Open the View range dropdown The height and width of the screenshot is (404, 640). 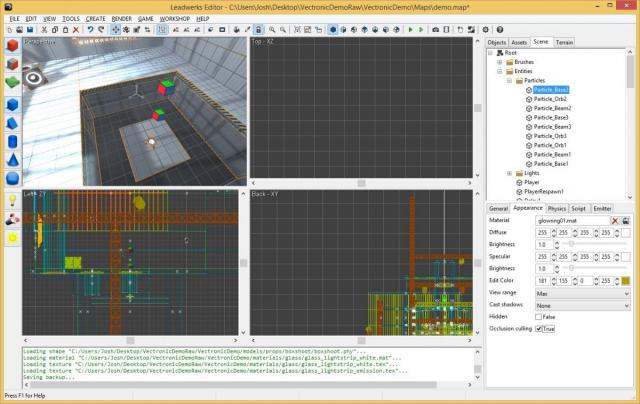(583, 293)
